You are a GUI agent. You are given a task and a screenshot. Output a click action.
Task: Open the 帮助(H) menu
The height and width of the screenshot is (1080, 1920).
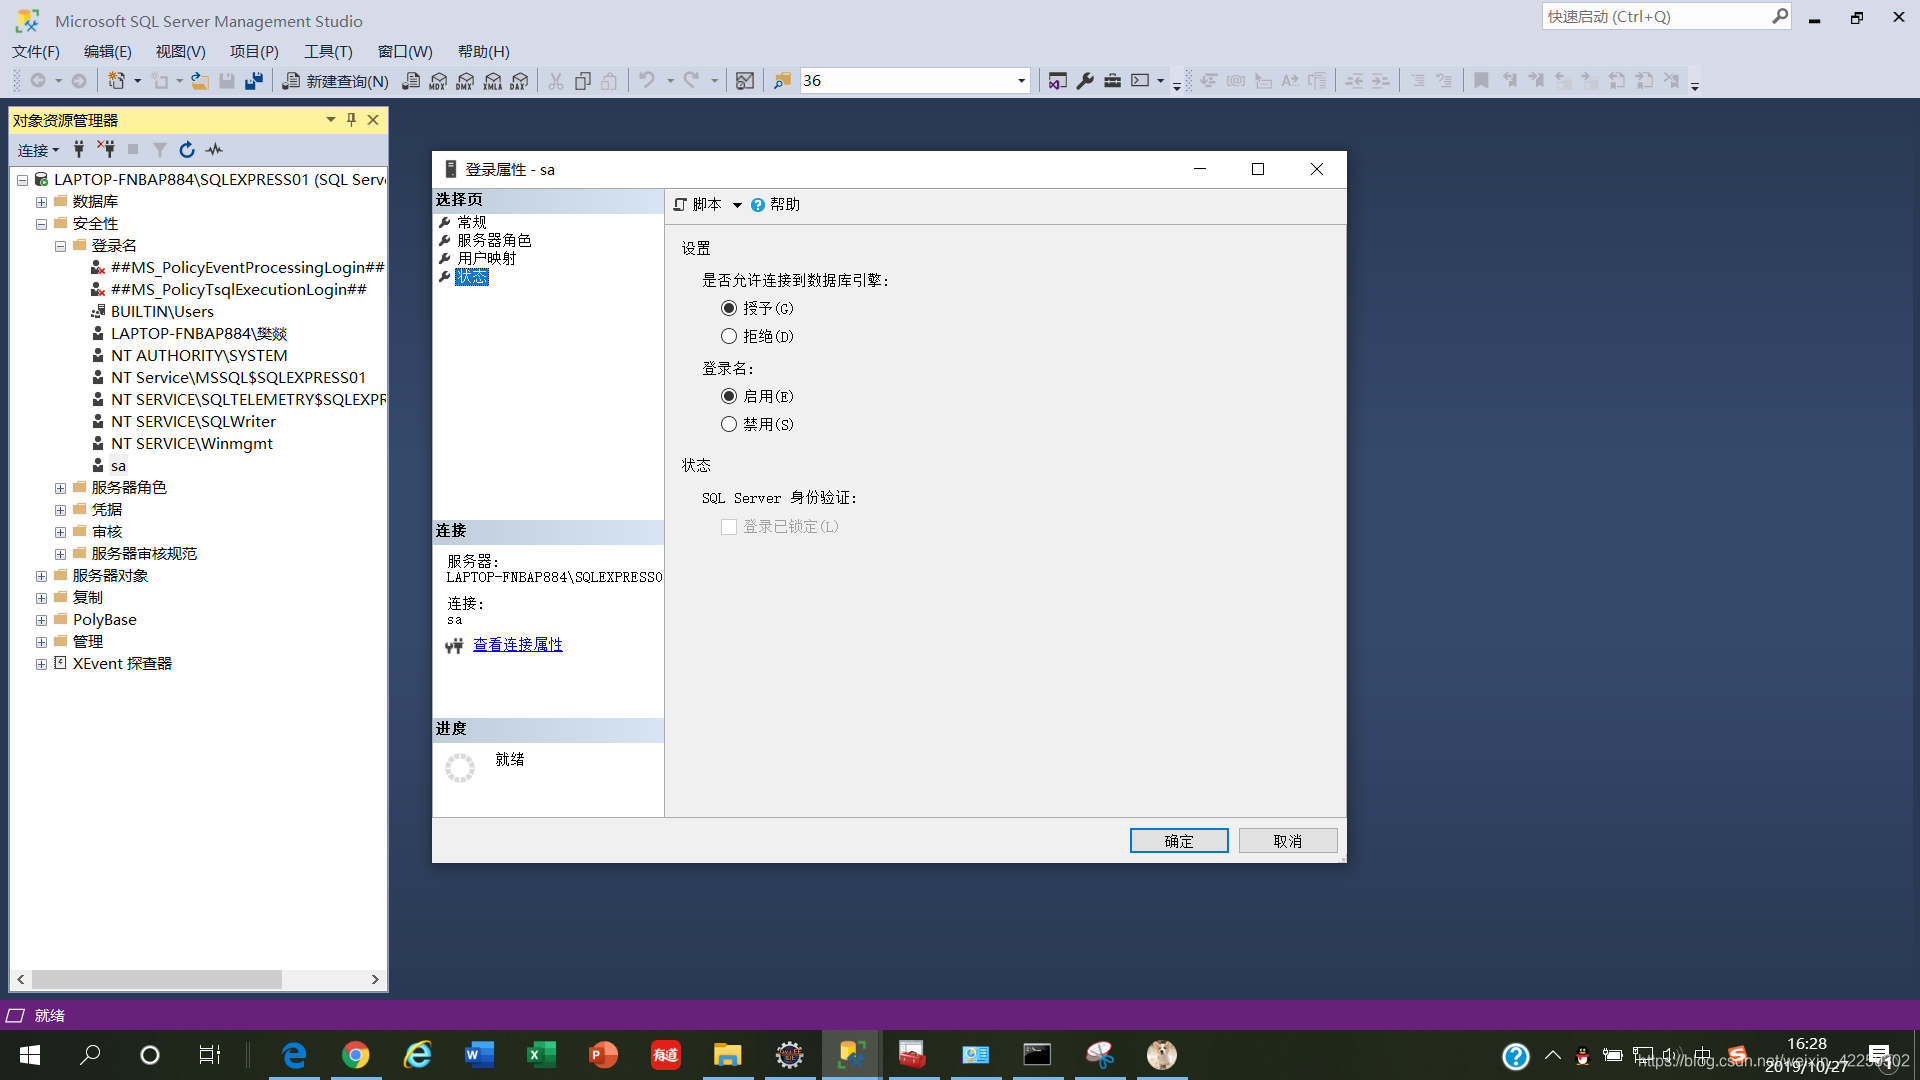(x=483, y=51)
